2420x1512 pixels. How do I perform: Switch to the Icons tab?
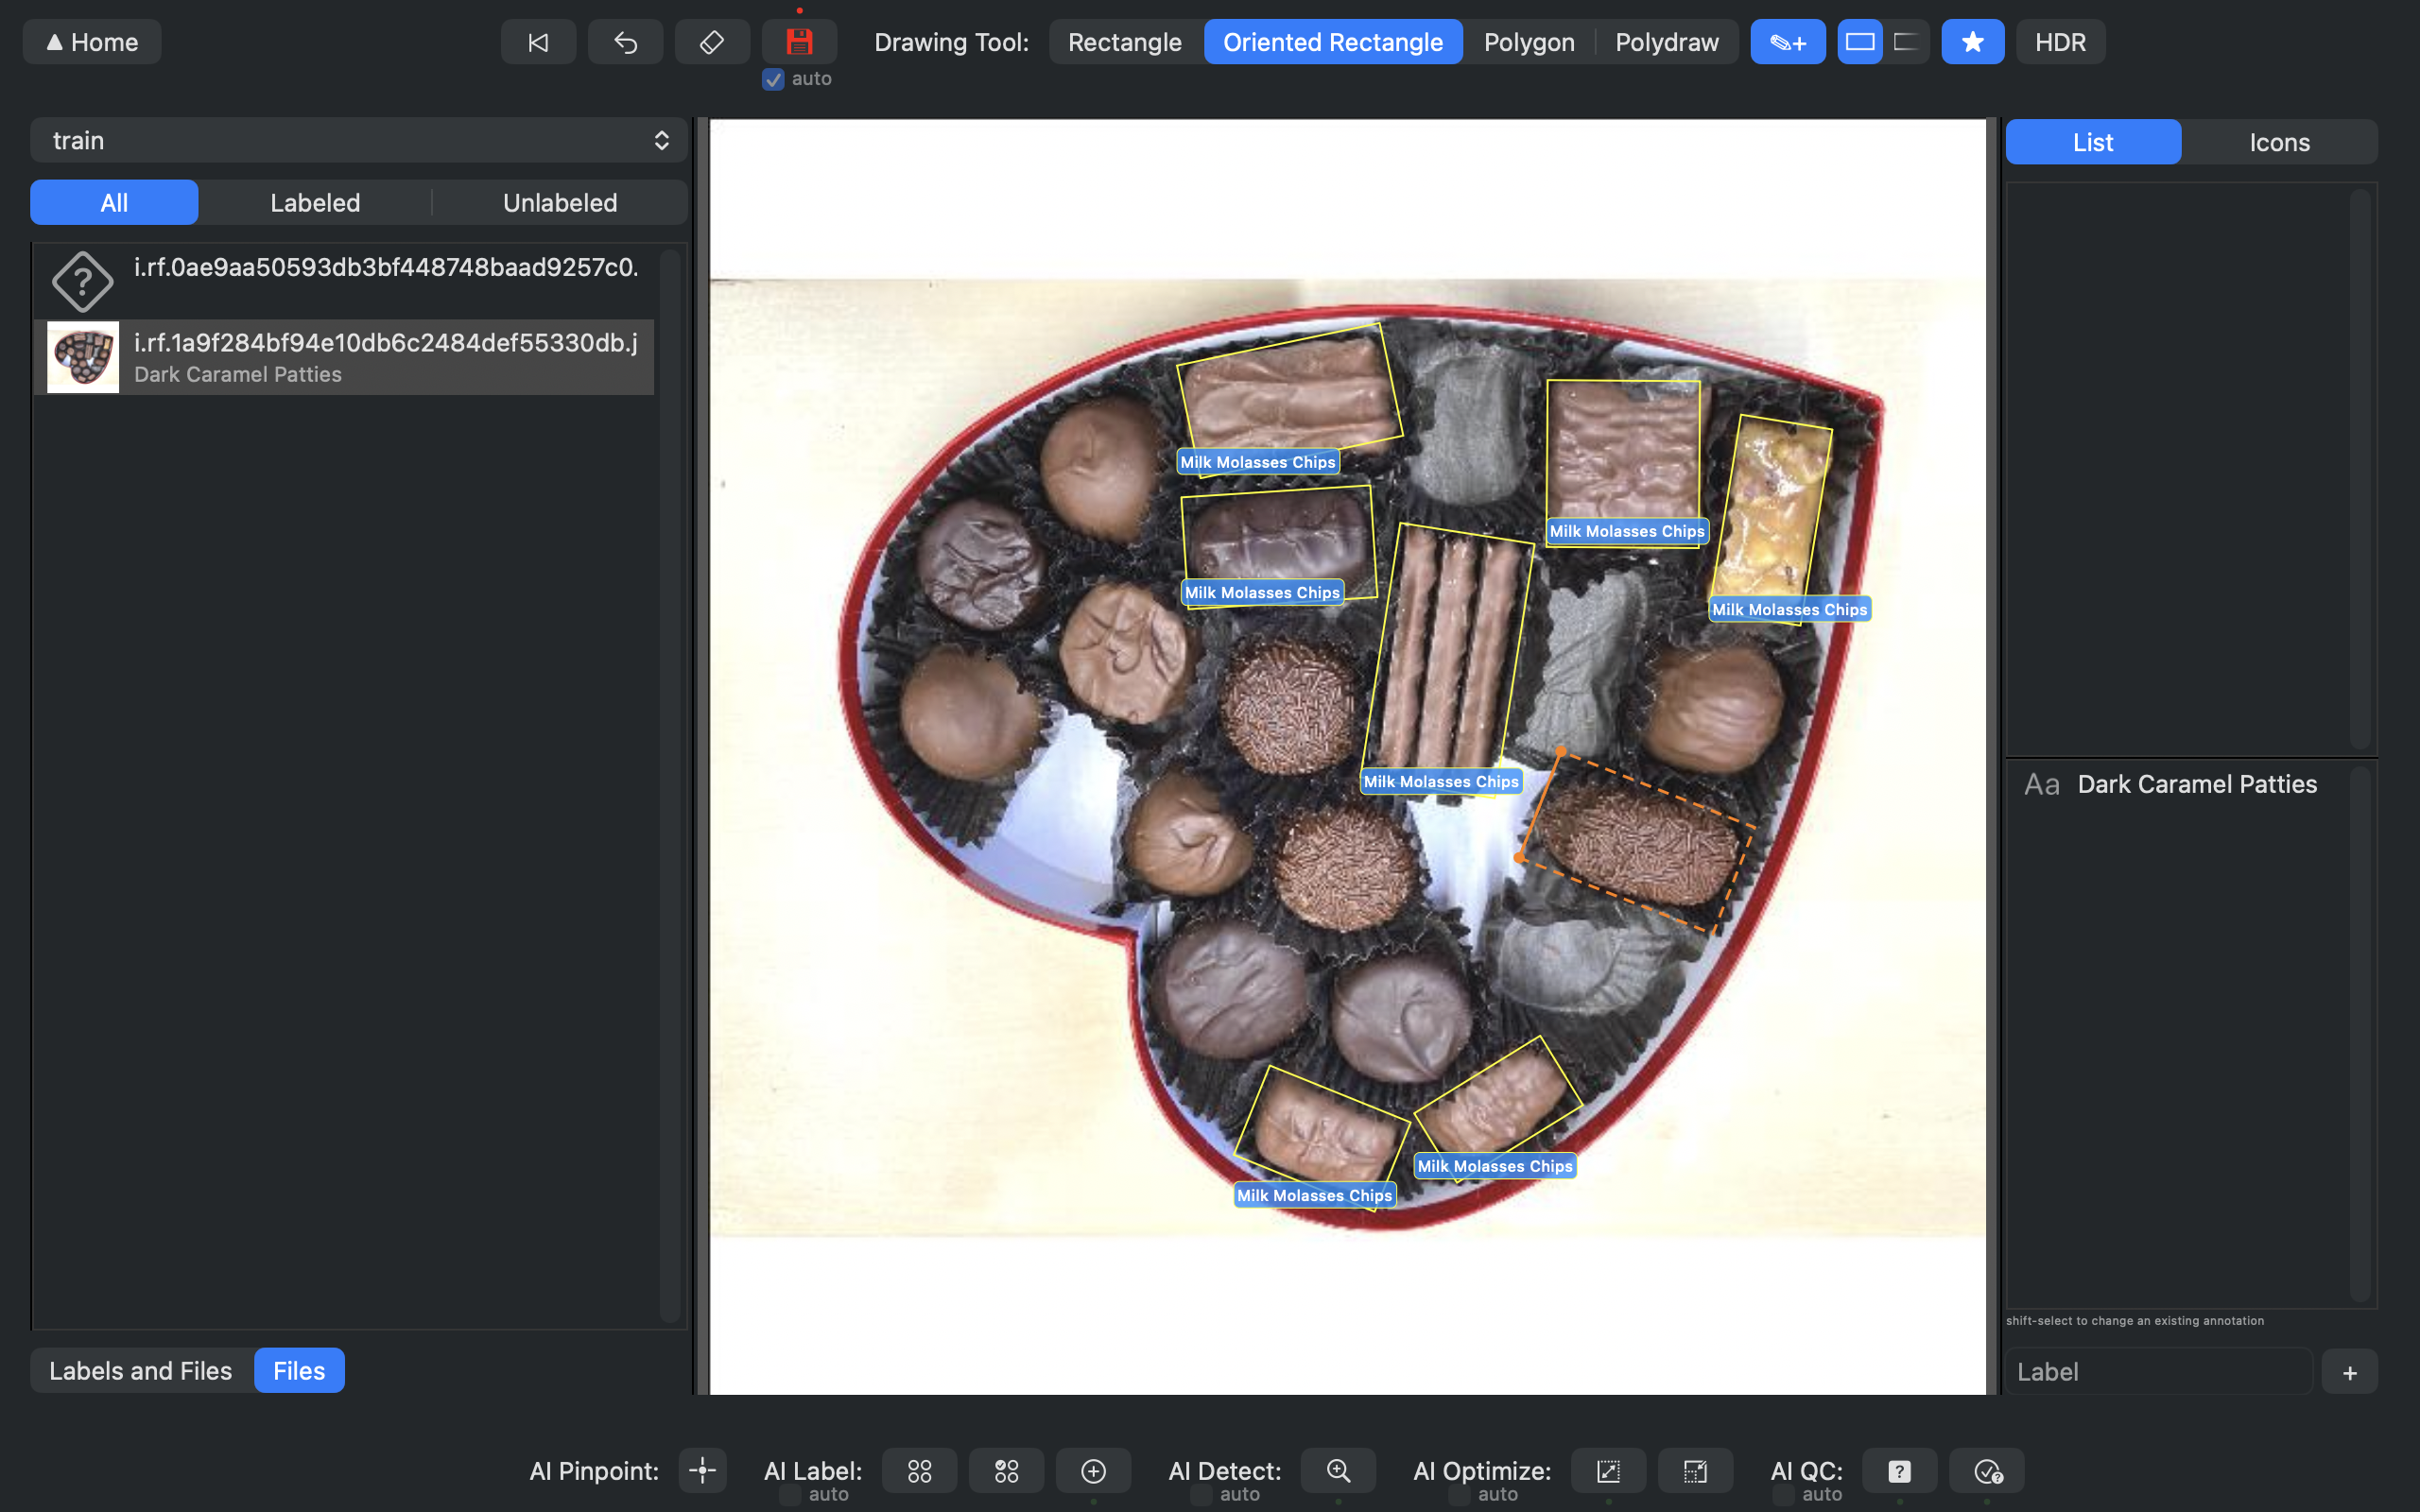[x=2280, y=141]
